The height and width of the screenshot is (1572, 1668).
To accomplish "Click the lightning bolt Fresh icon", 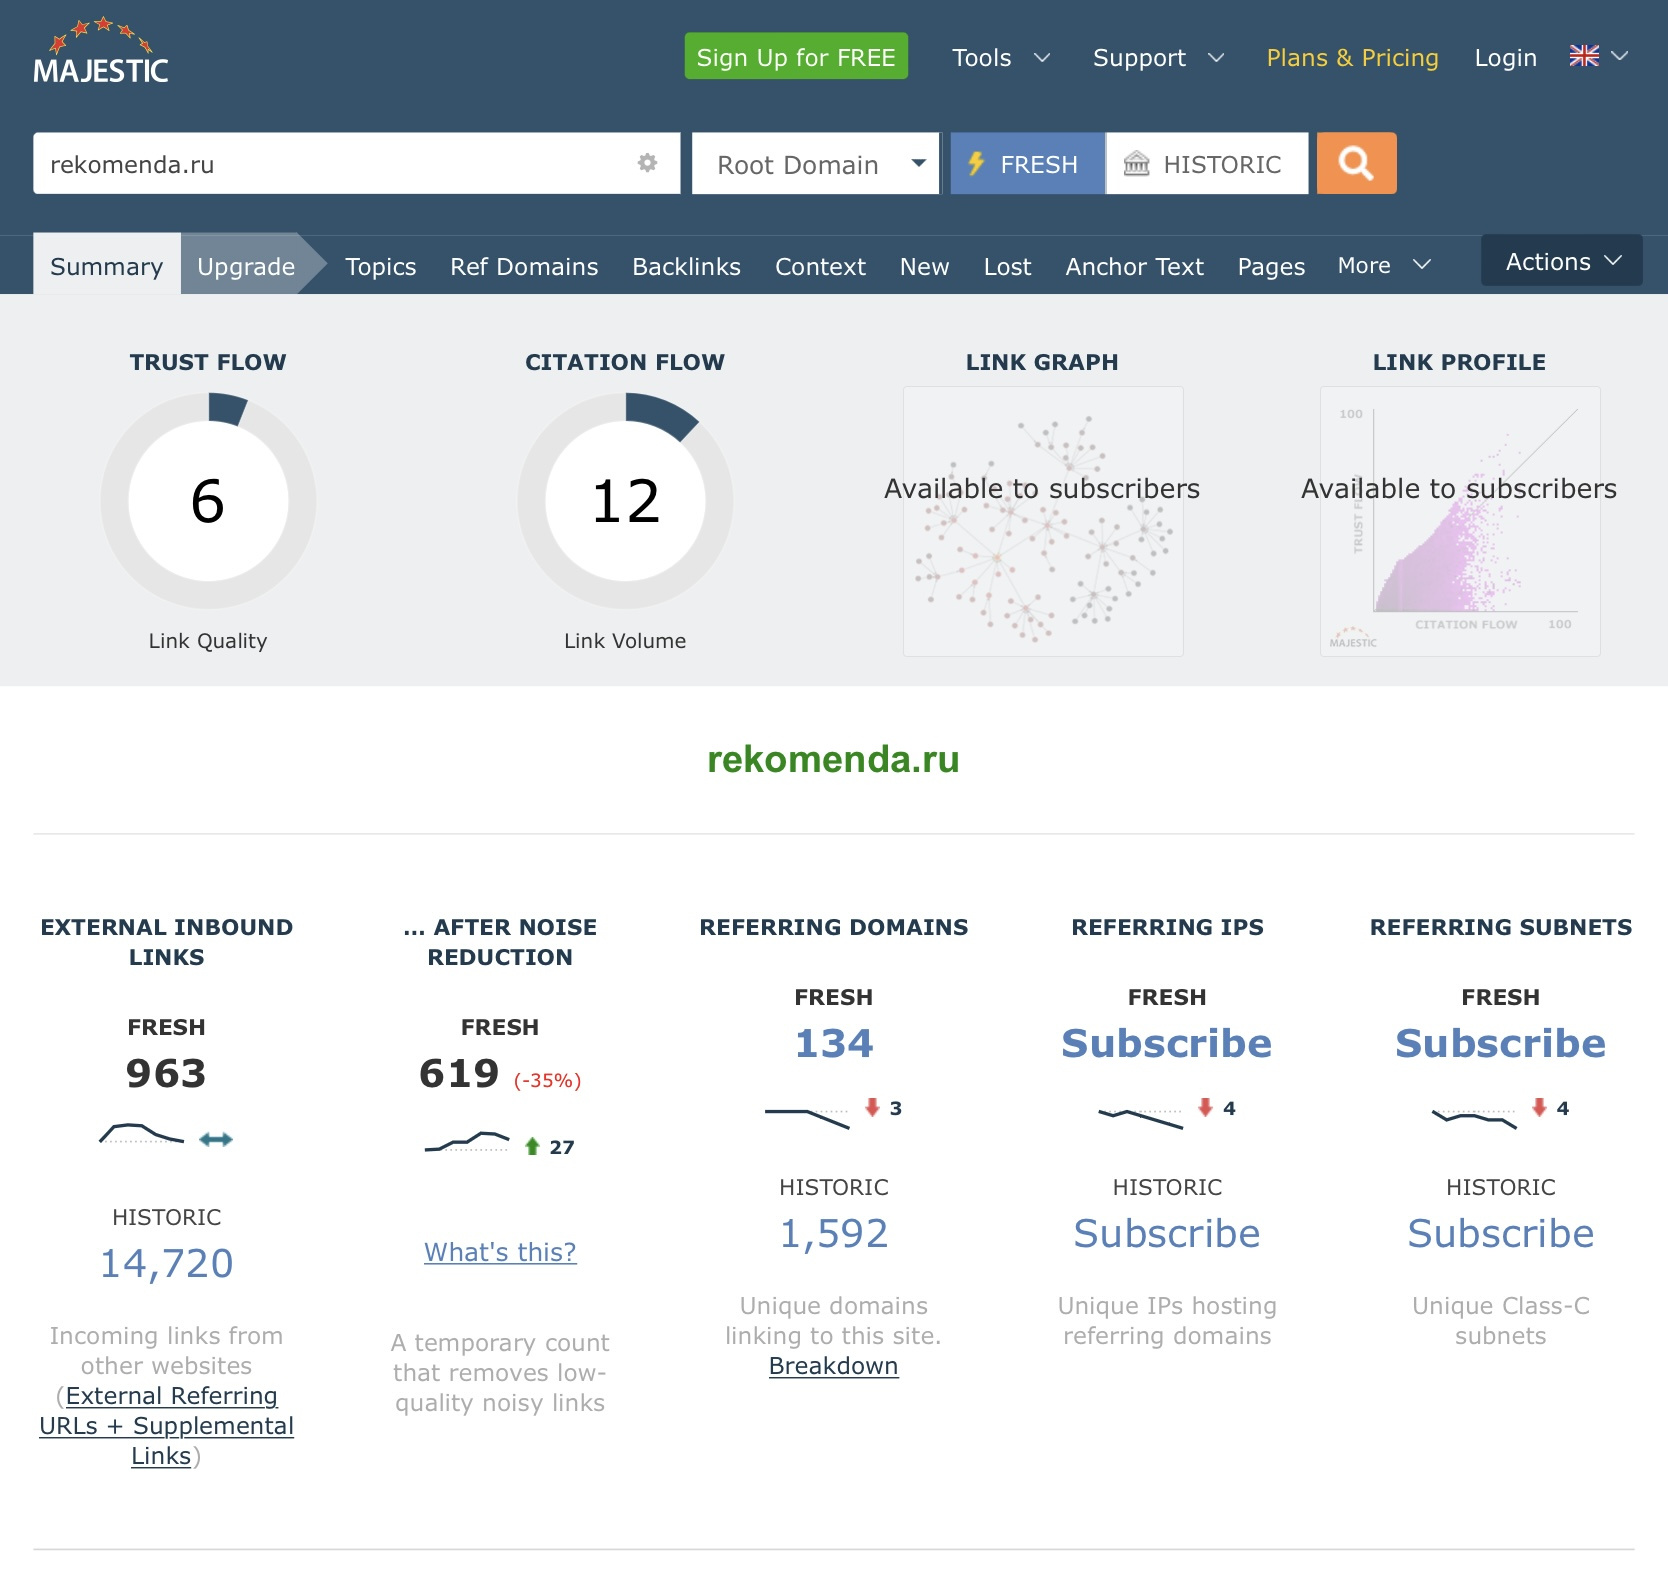I will pyautogui.click(x=976, y=163).
